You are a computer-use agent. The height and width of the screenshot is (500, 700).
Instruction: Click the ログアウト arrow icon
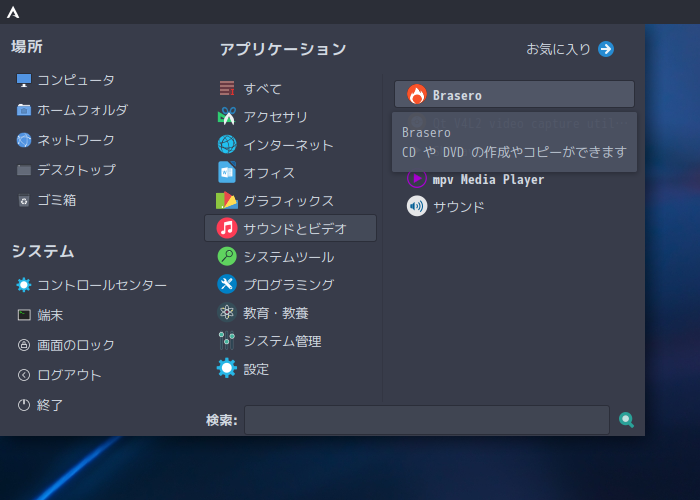pos(24,375)
